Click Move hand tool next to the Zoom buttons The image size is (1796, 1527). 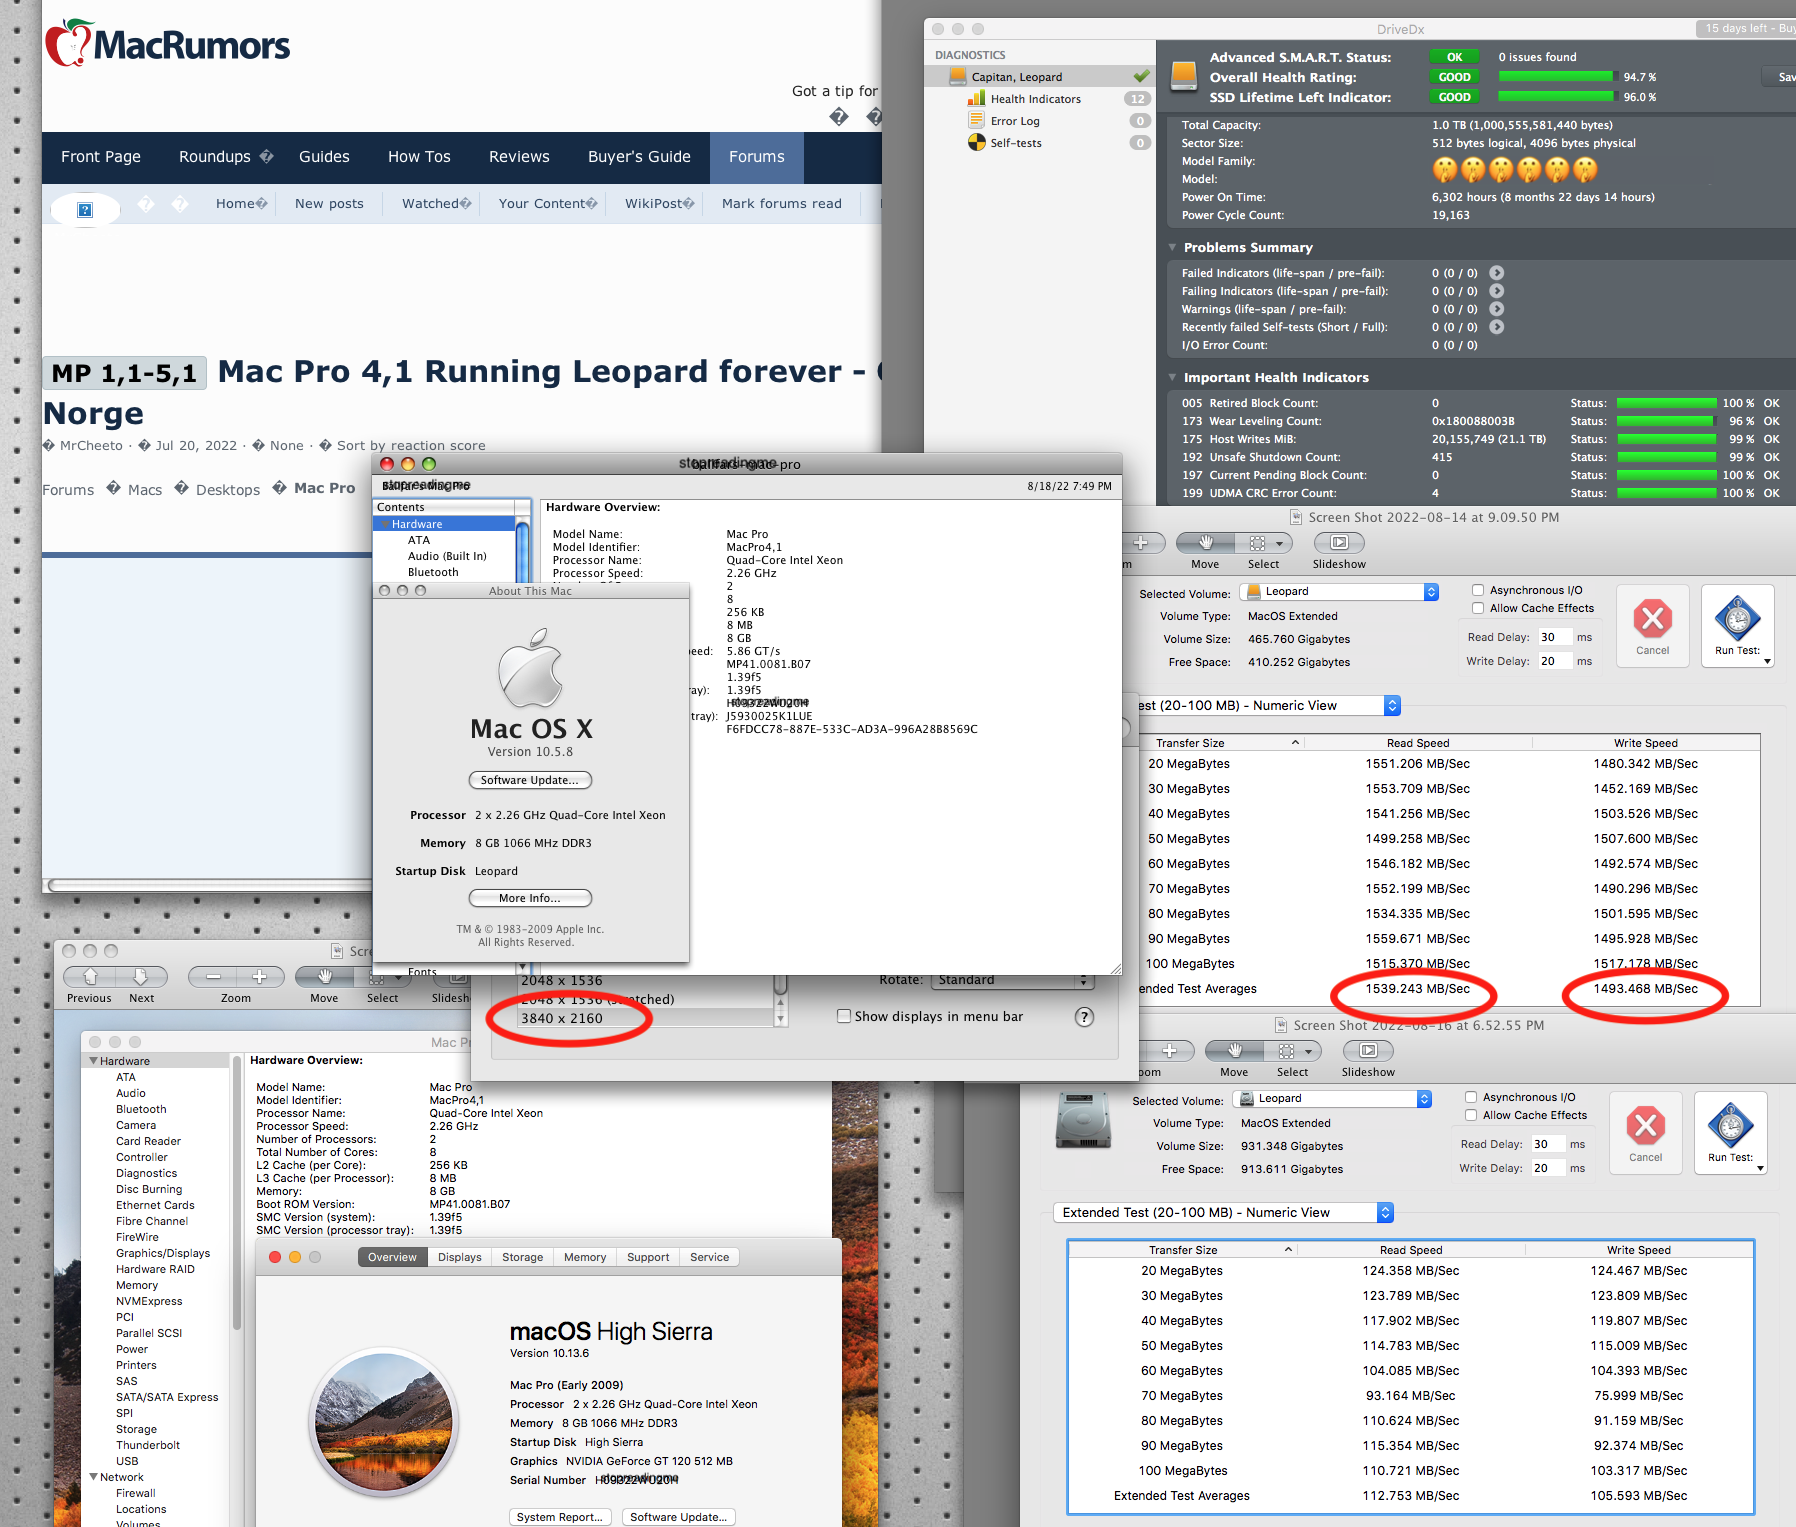pos(325,976)
